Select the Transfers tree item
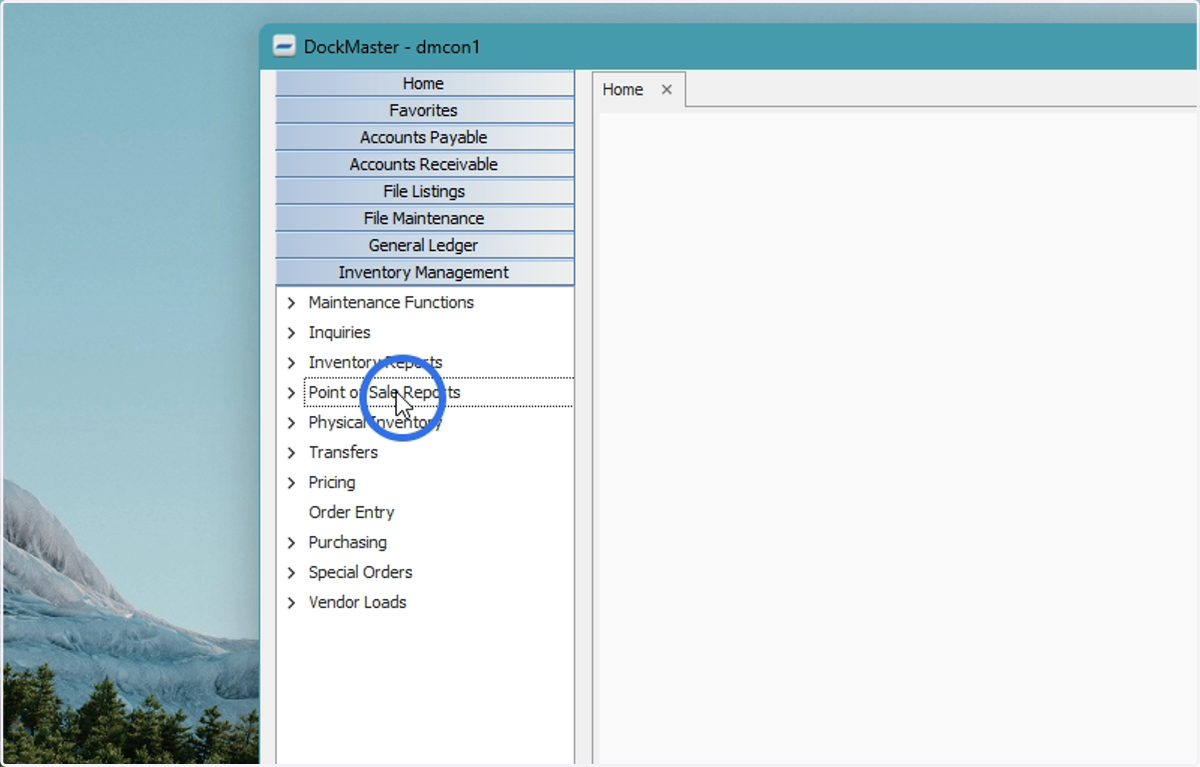1200x767 pixels. click(x=343, y=452)
